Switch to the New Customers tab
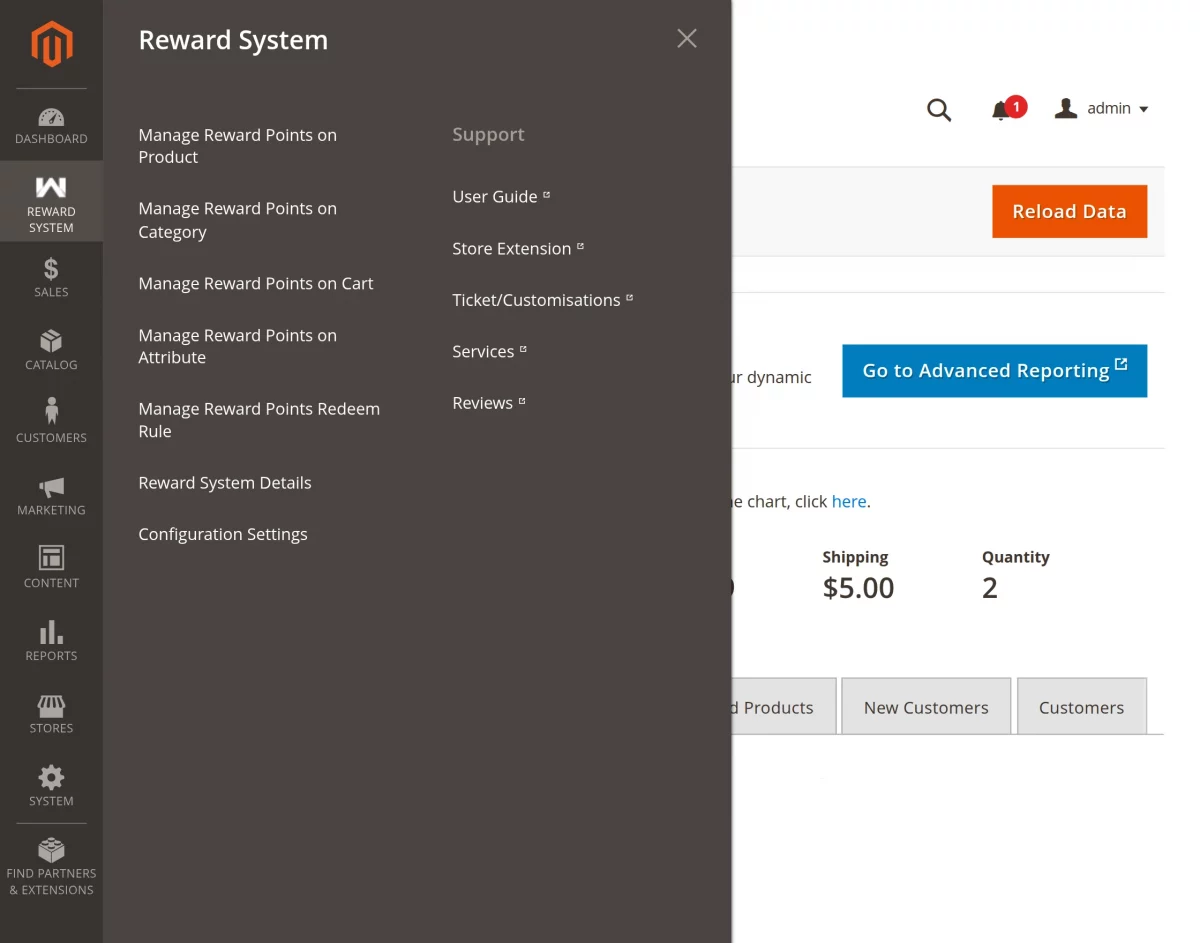 [x=925, y=706]
